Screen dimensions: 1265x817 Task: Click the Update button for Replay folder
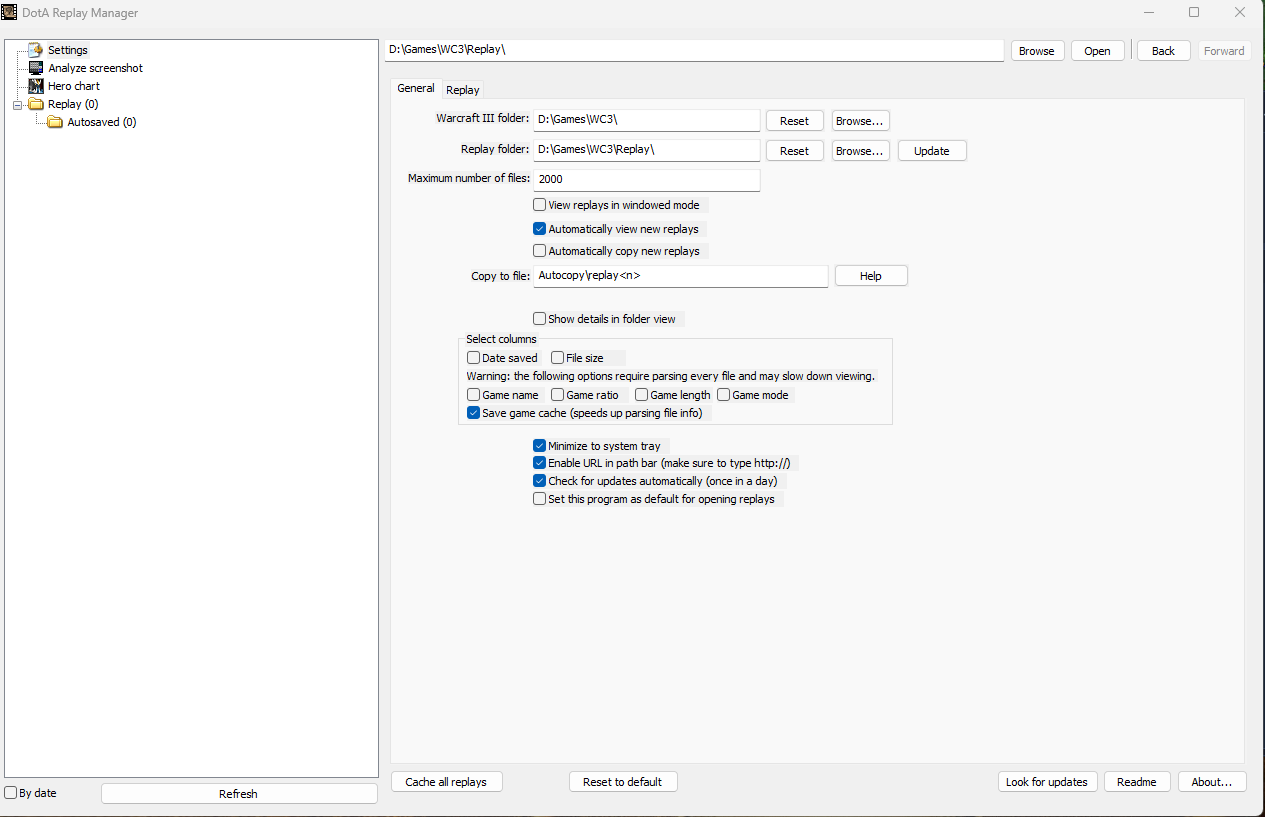coord(932,151)
